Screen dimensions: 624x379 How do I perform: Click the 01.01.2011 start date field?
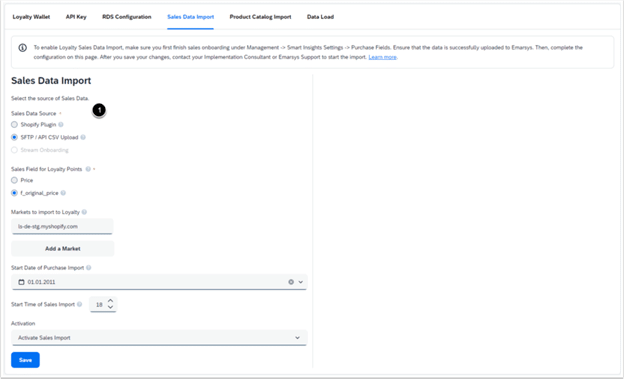coord(159,282)
